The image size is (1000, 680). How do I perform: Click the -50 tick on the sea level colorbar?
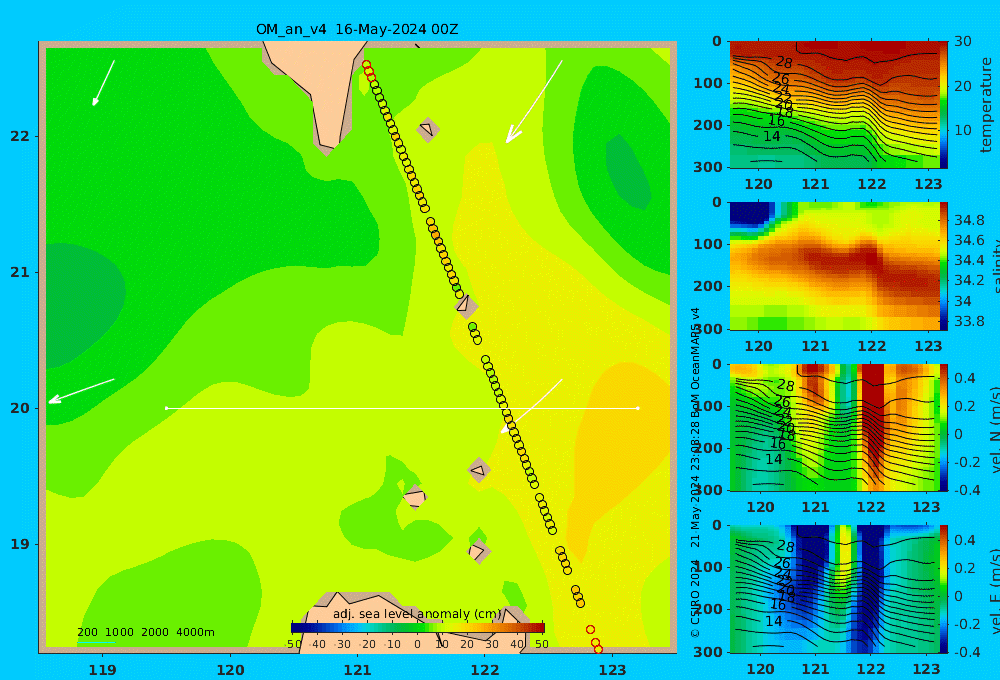point(293,644)
